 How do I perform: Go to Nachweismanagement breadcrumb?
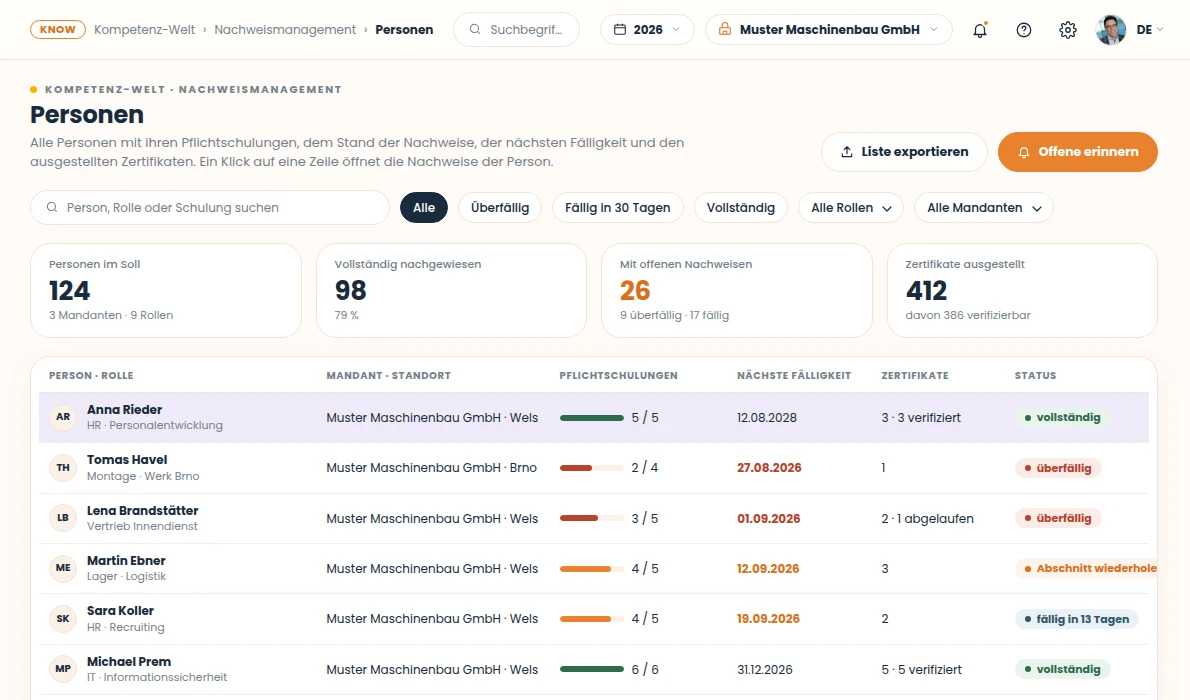[285, 30]
